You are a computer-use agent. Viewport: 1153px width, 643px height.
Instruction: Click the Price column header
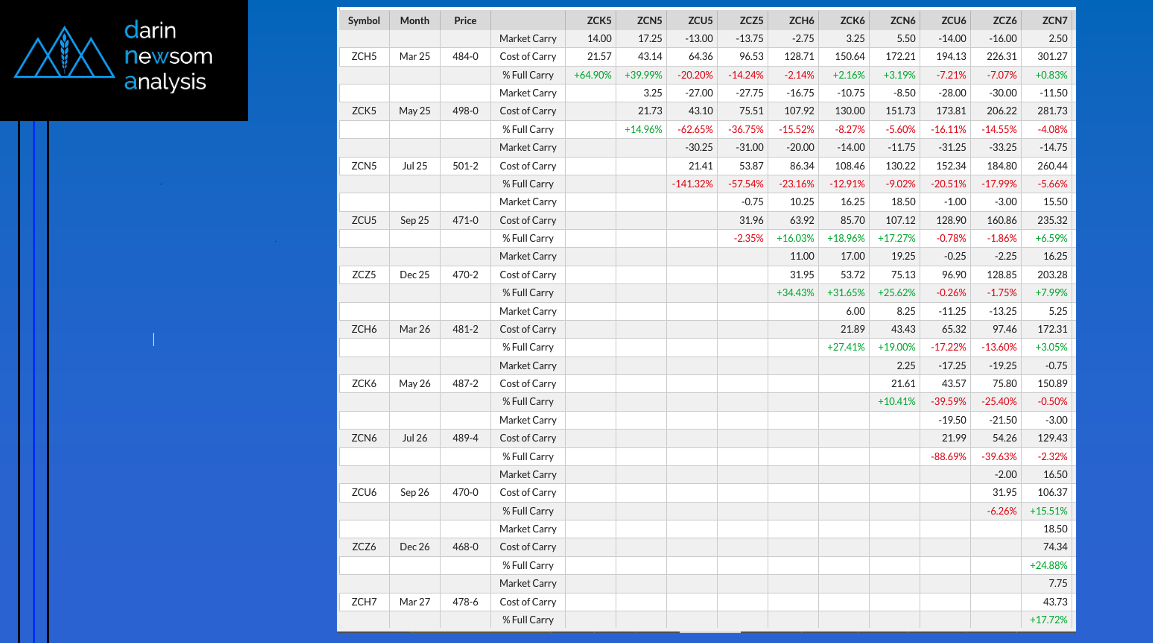pos(465,20)
